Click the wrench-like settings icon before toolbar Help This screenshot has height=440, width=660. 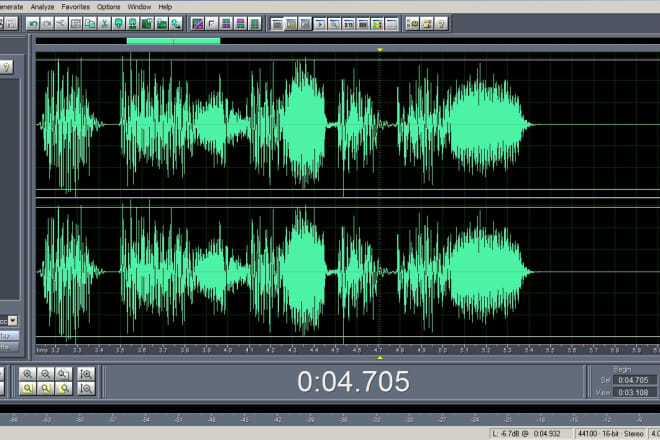coord(412,24)
